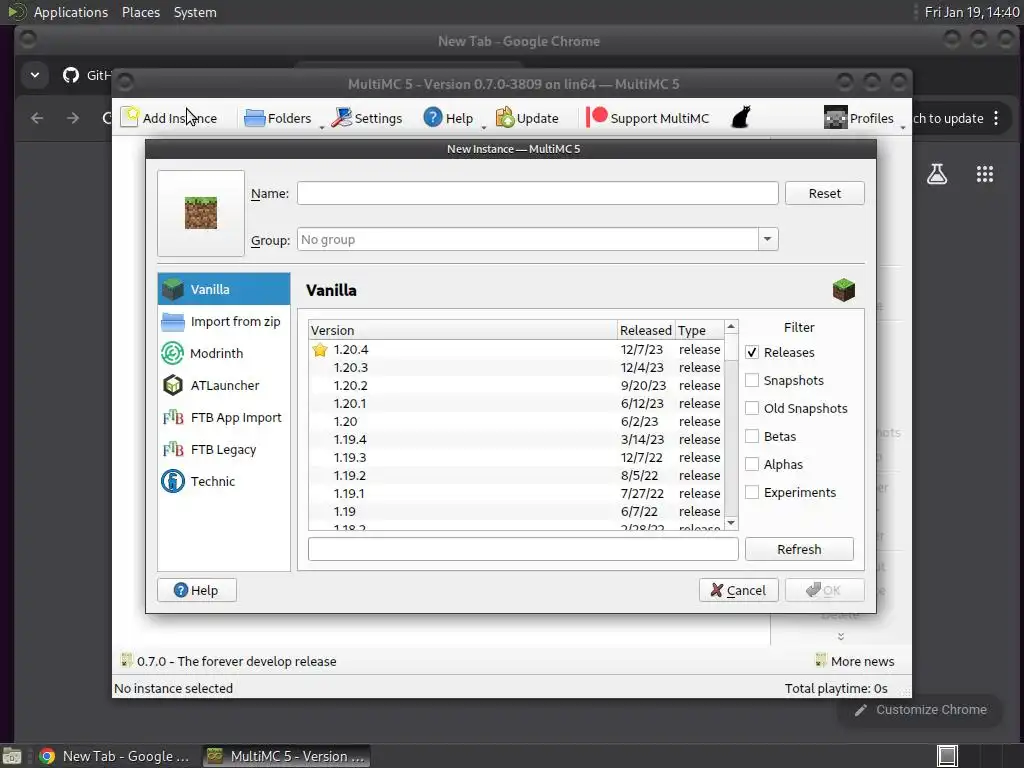The image size is (1024, 768).
Task: Enable the Snapshots filter checkbox
Action: pyautogui.click(x=752, y=380)
